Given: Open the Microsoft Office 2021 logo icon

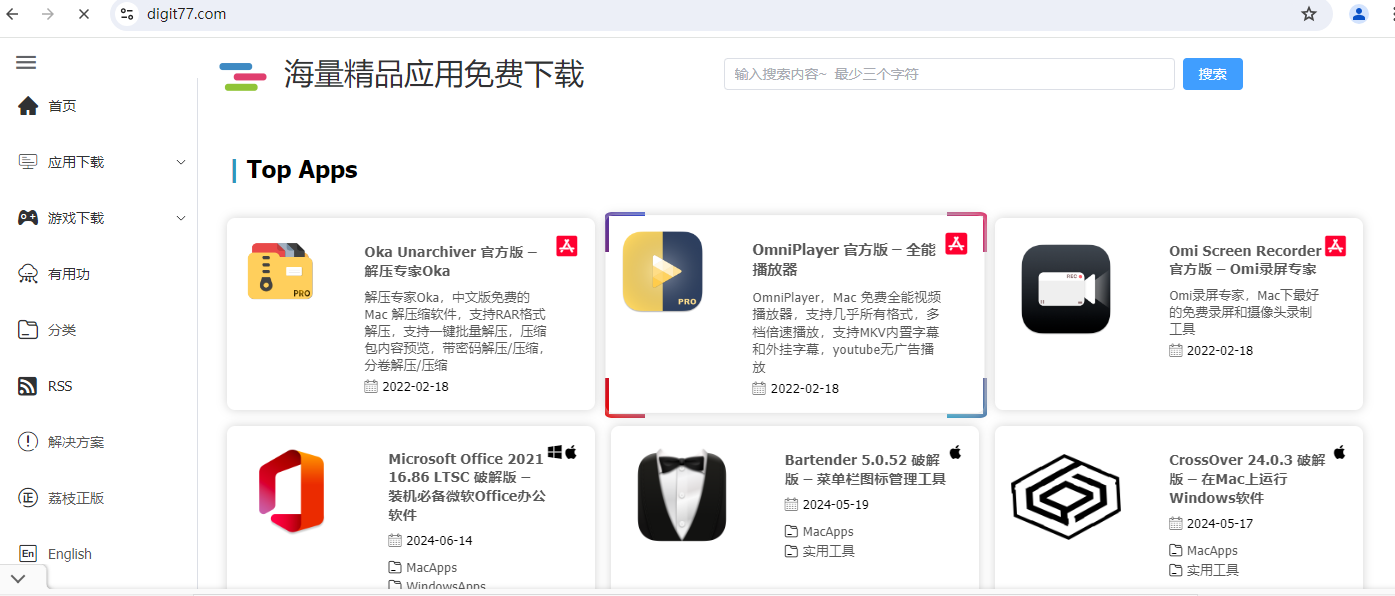Looking at the screenshot, I should point(291,491).
